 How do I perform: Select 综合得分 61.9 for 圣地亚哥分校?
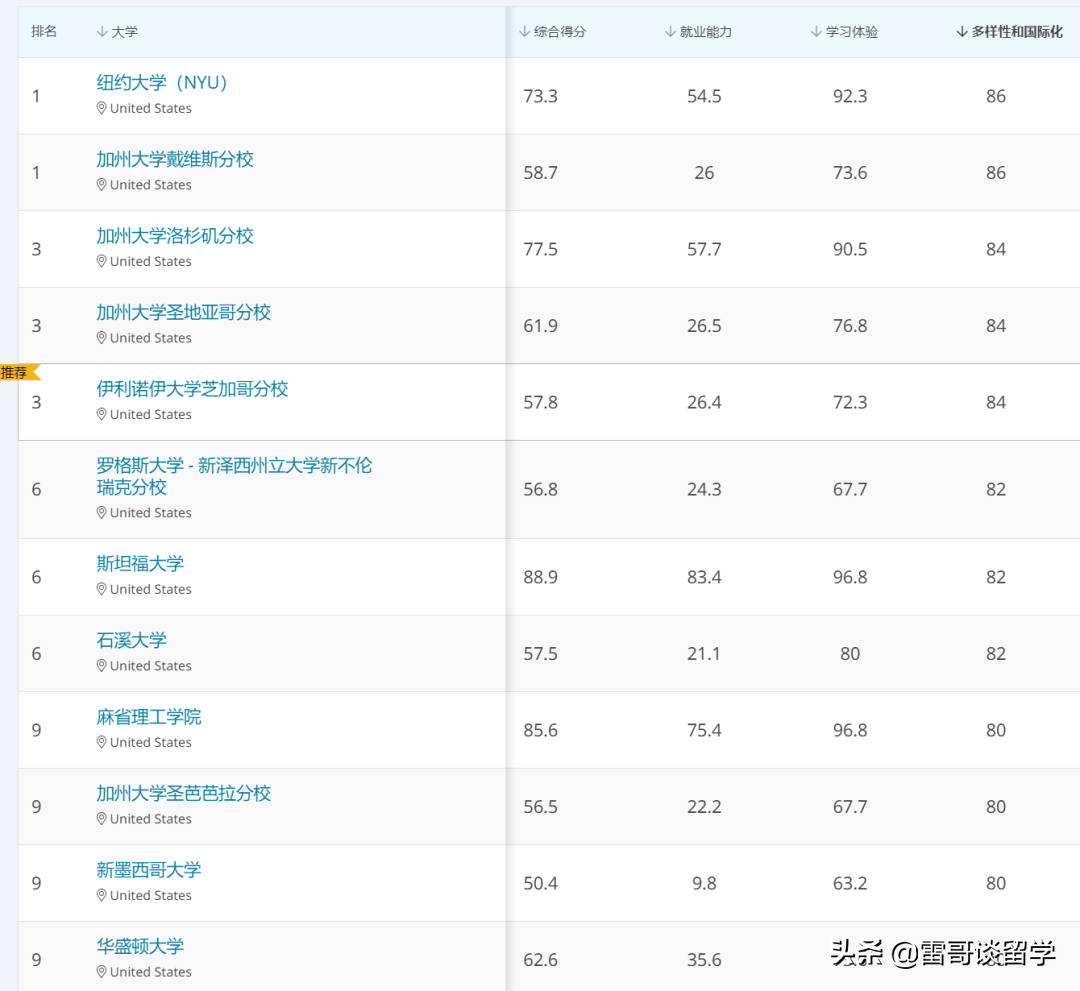[540, 325]
